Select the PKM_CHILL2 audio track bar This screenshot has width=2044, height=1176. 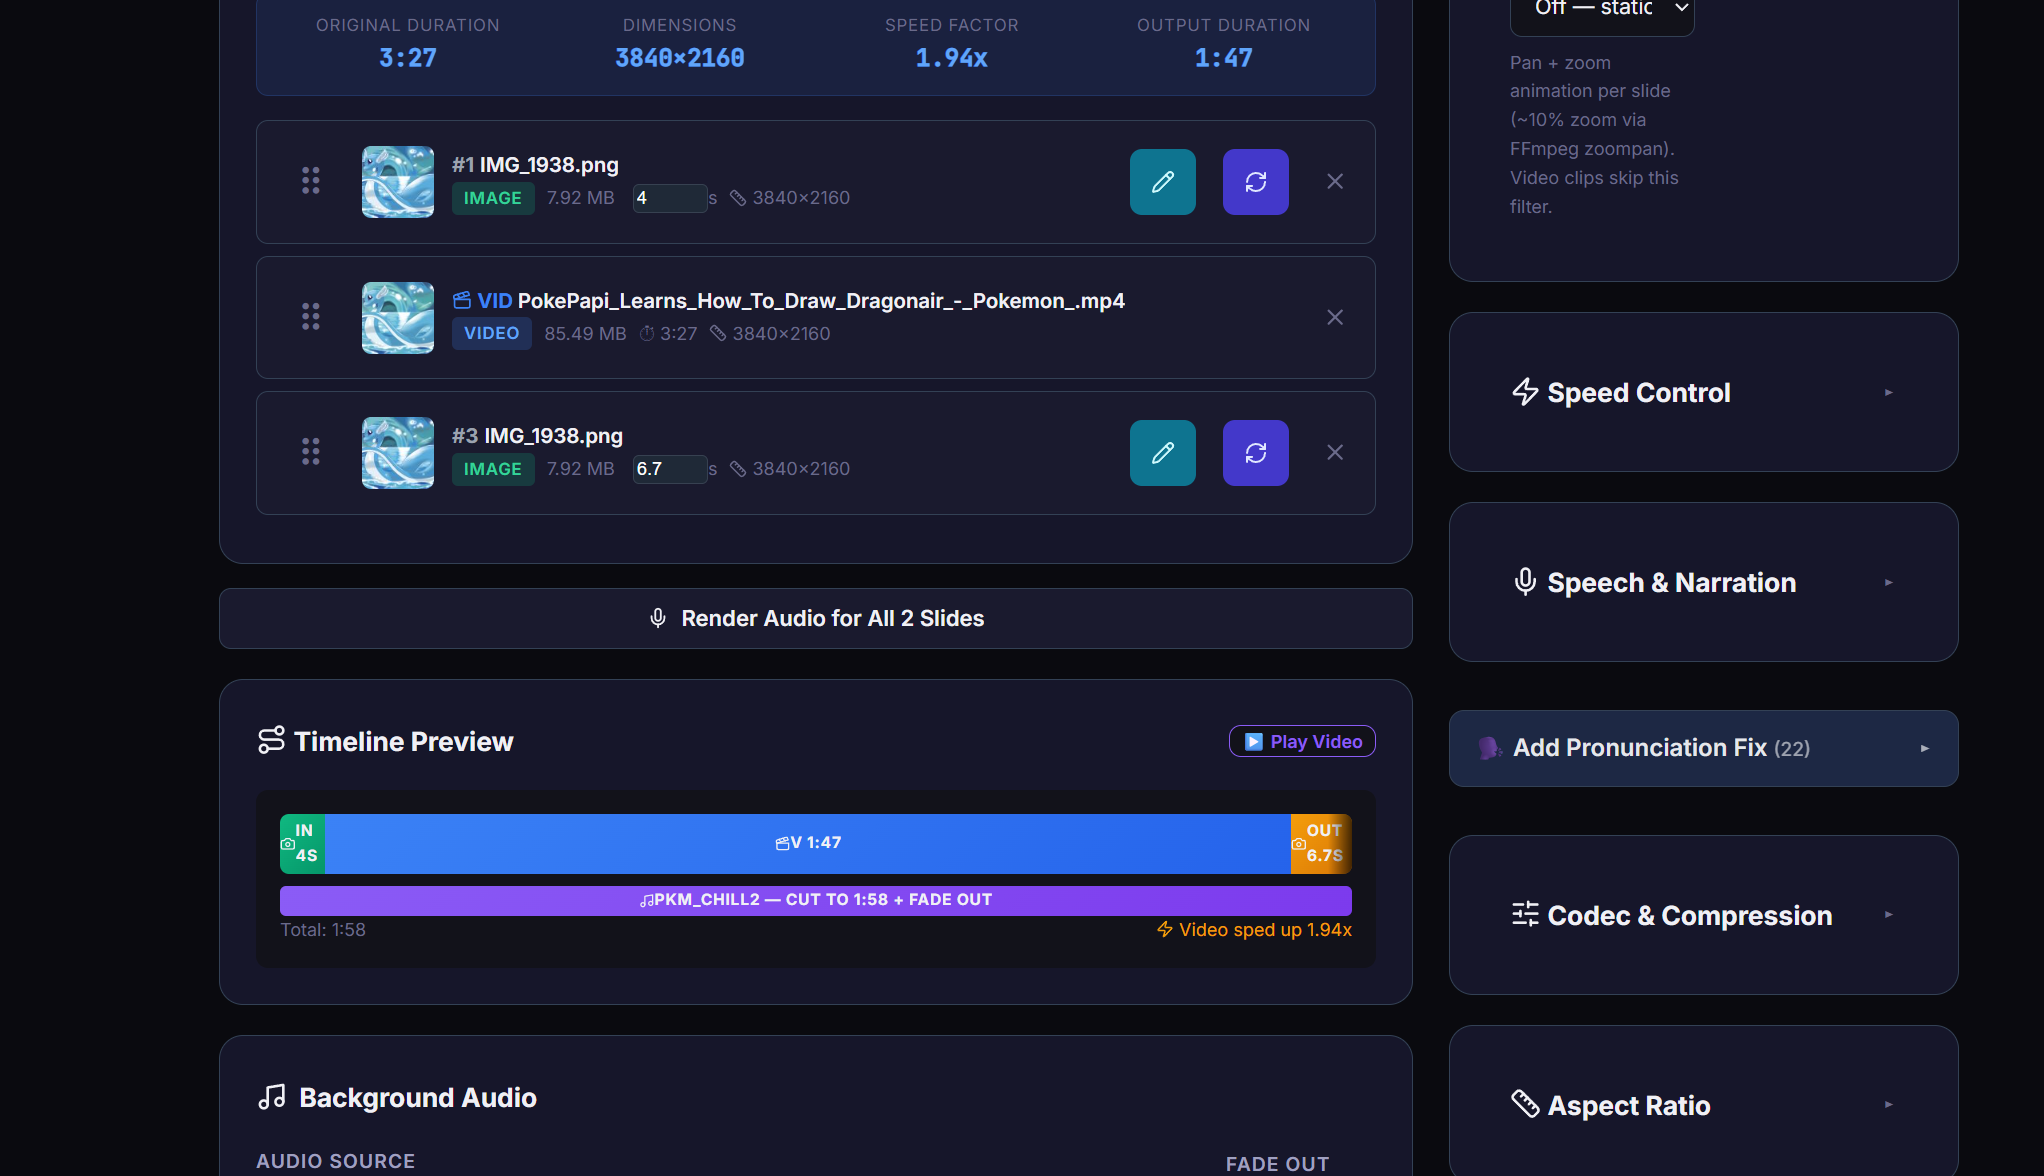click(x=816, y=900)
